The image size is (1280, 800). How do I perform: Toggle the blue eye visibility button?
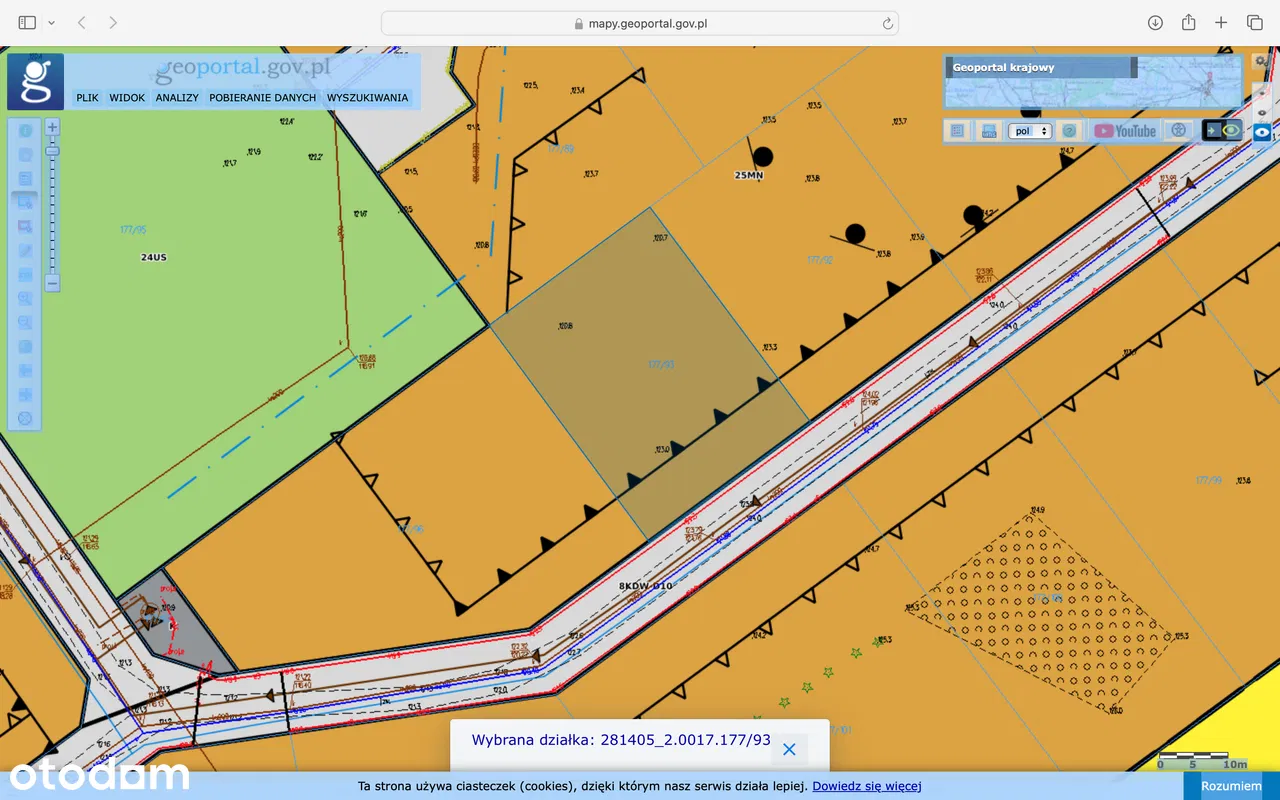click(1262, 132)
